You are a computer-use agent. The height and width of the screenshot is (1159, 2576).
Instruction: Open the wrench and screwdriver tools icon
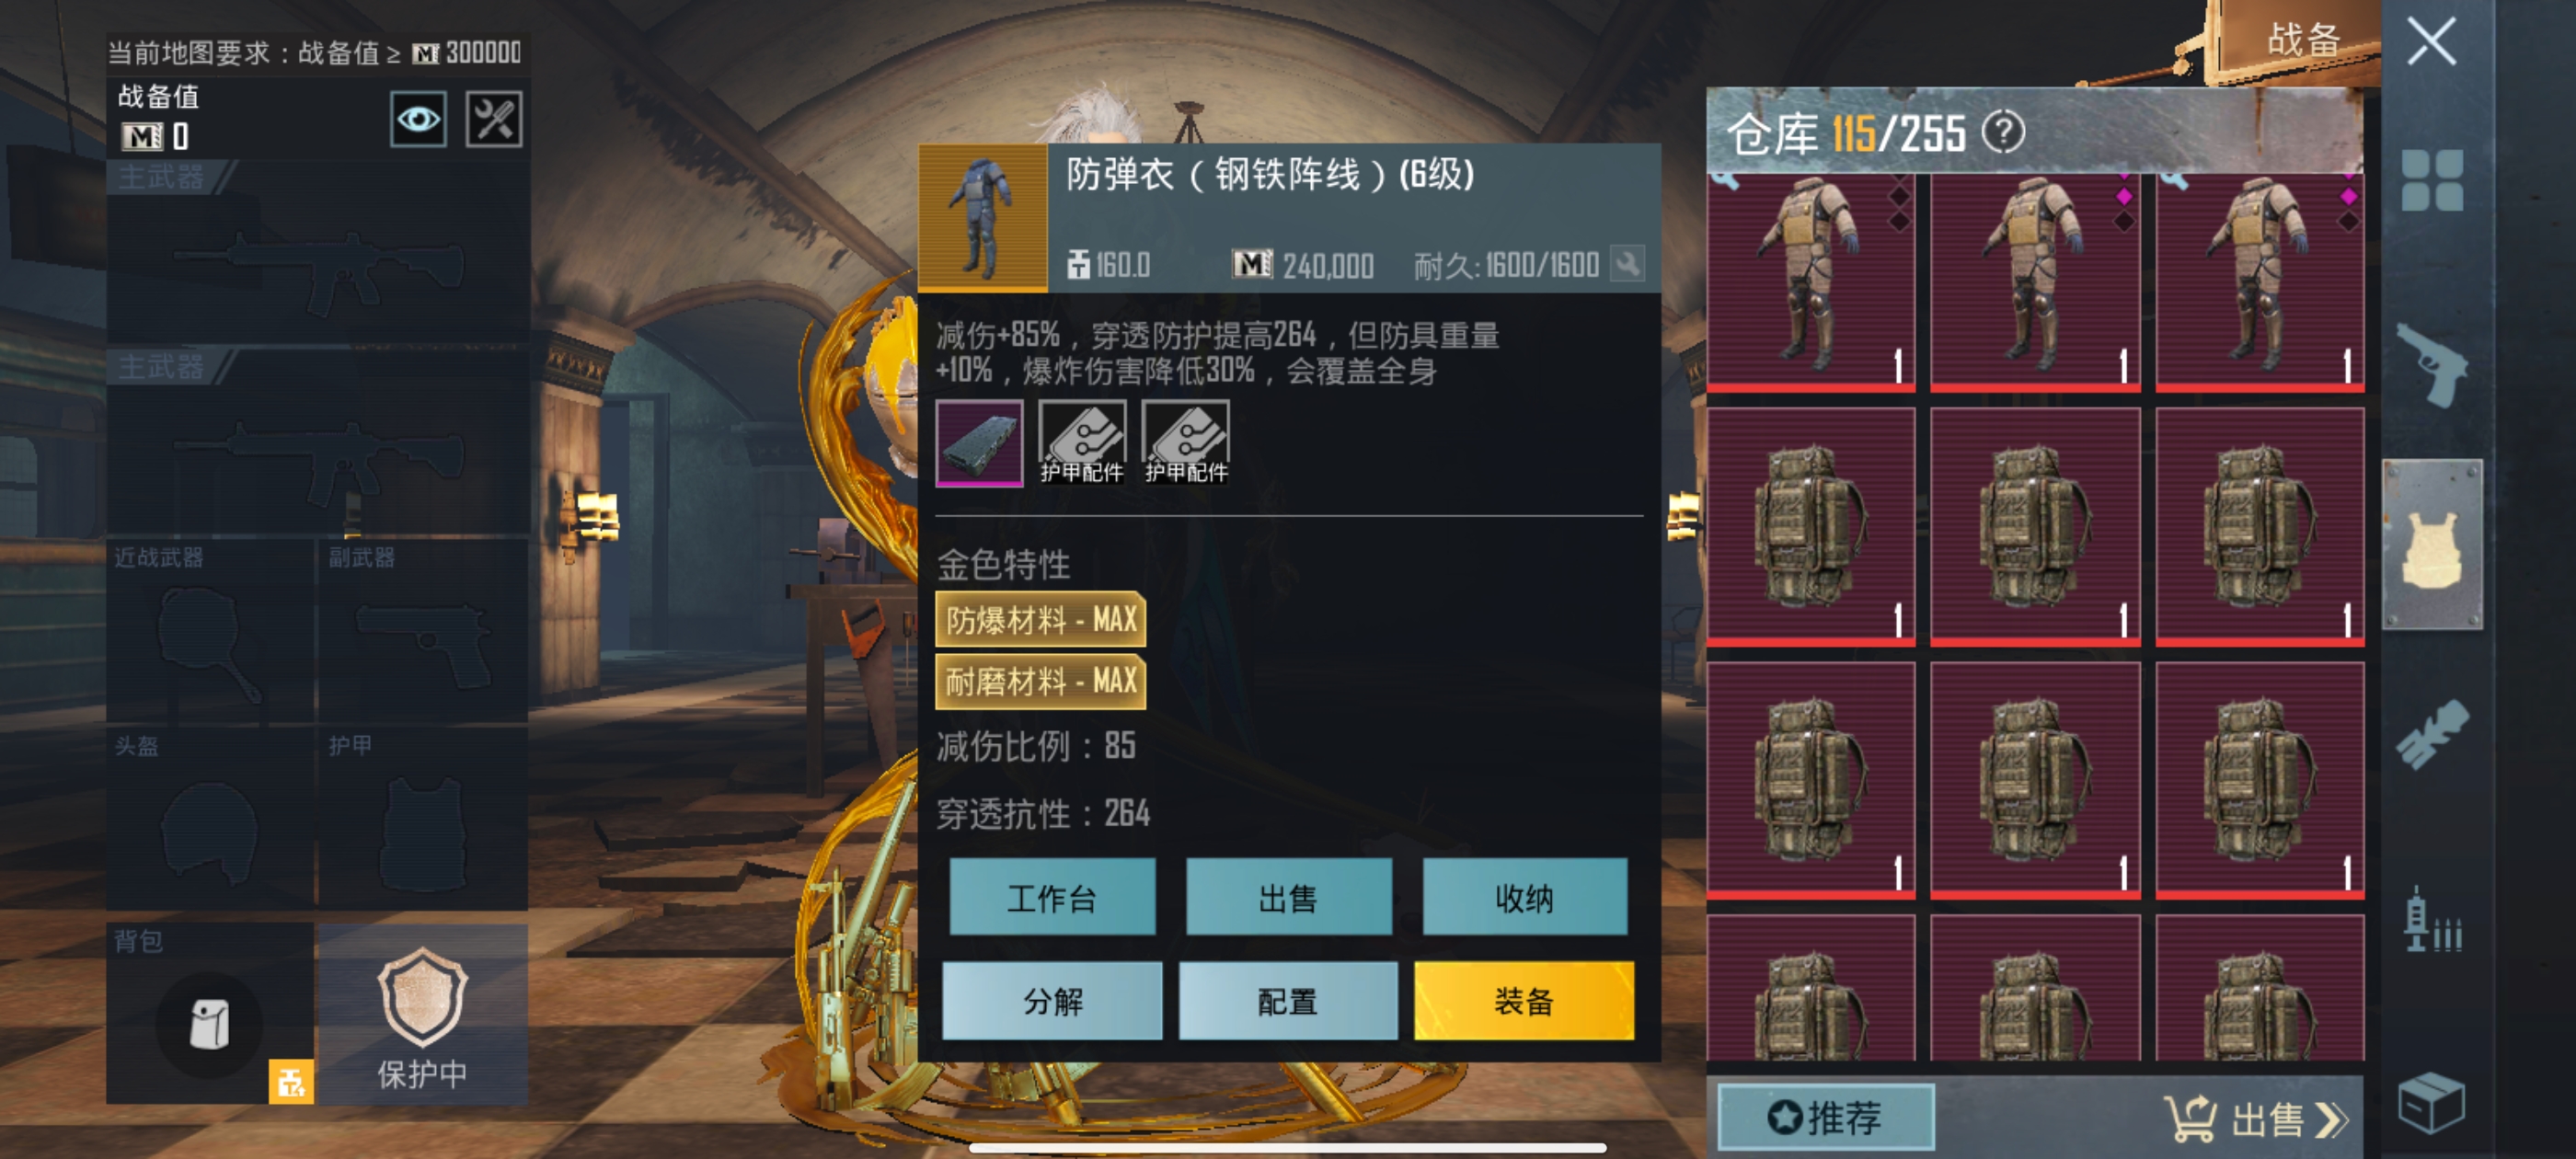pos(494,120)
